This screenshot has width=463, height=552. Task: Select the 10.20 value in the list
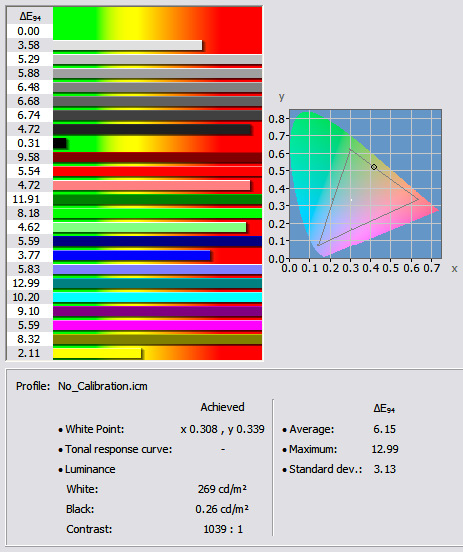tap(26, 297)
